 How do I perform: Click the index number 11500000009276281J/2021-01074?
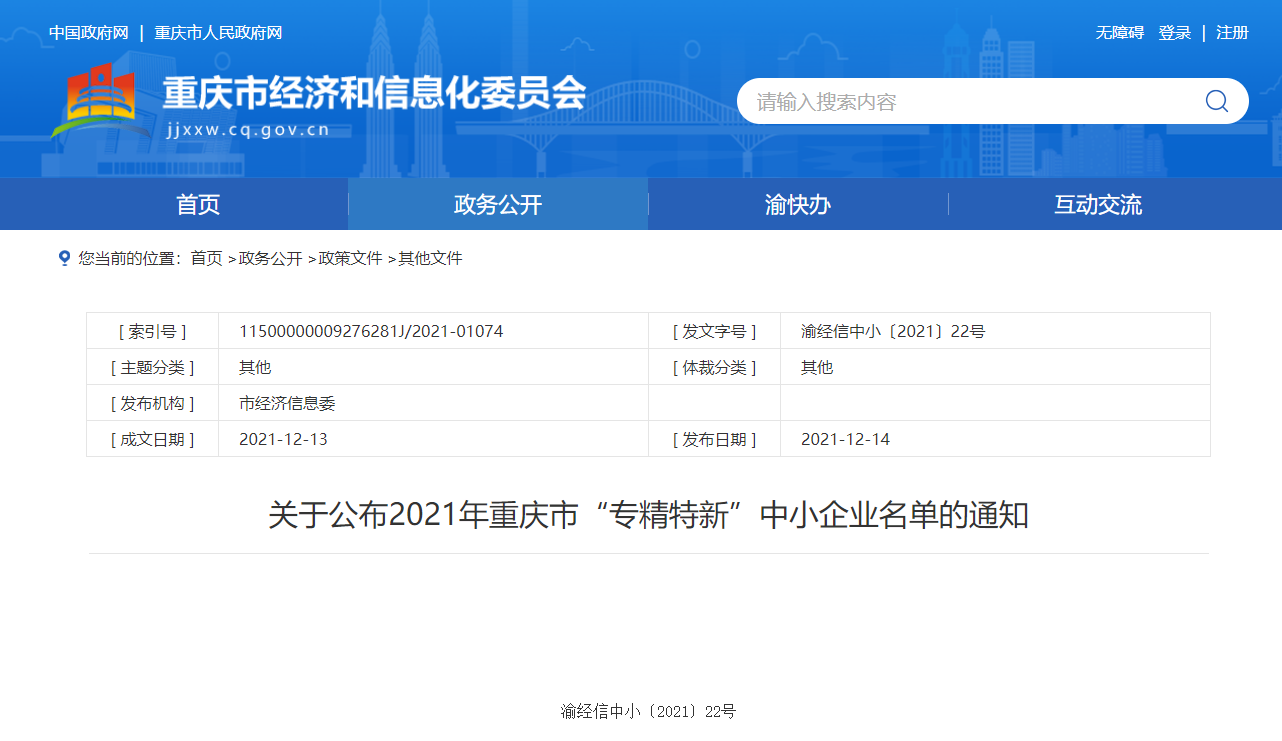click(x=371, y=331)
